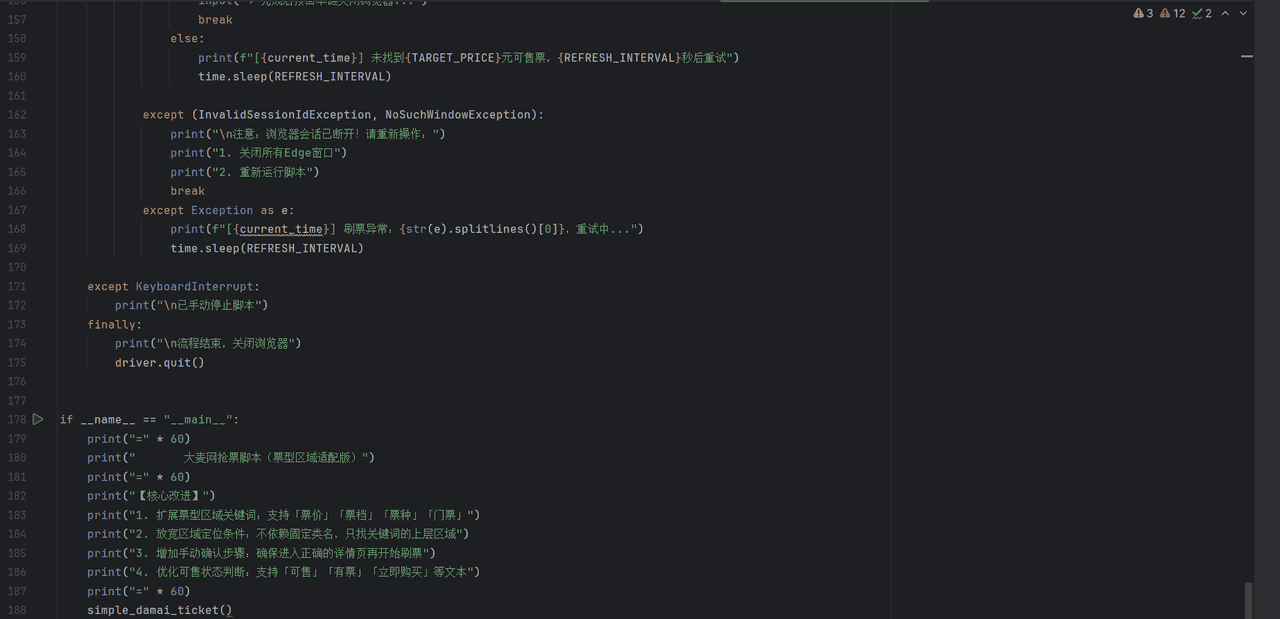Click the finally keyword on line 173
This screenshot has width=1280, height=619.
[x=114, y=325]
